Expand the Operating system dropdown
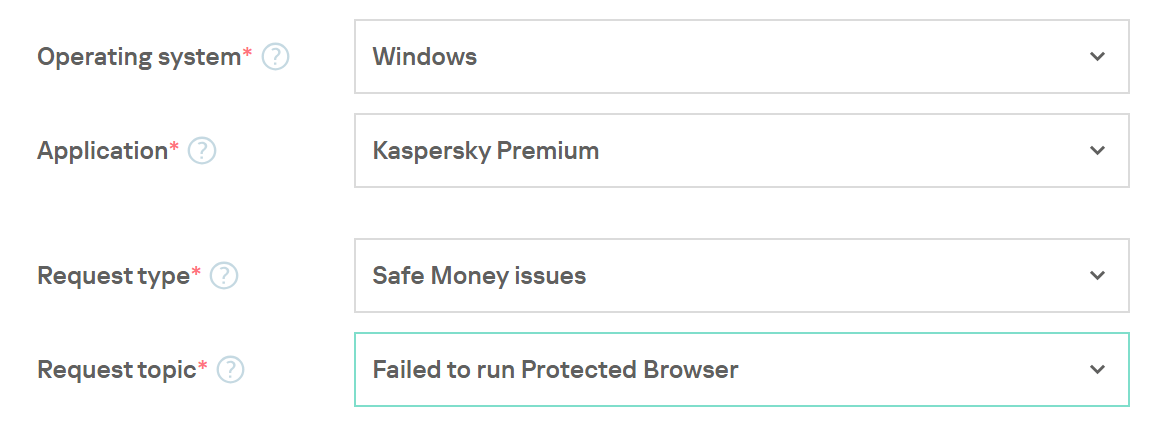This screenshot has height=424, width=1150. (x=741, y=57)
